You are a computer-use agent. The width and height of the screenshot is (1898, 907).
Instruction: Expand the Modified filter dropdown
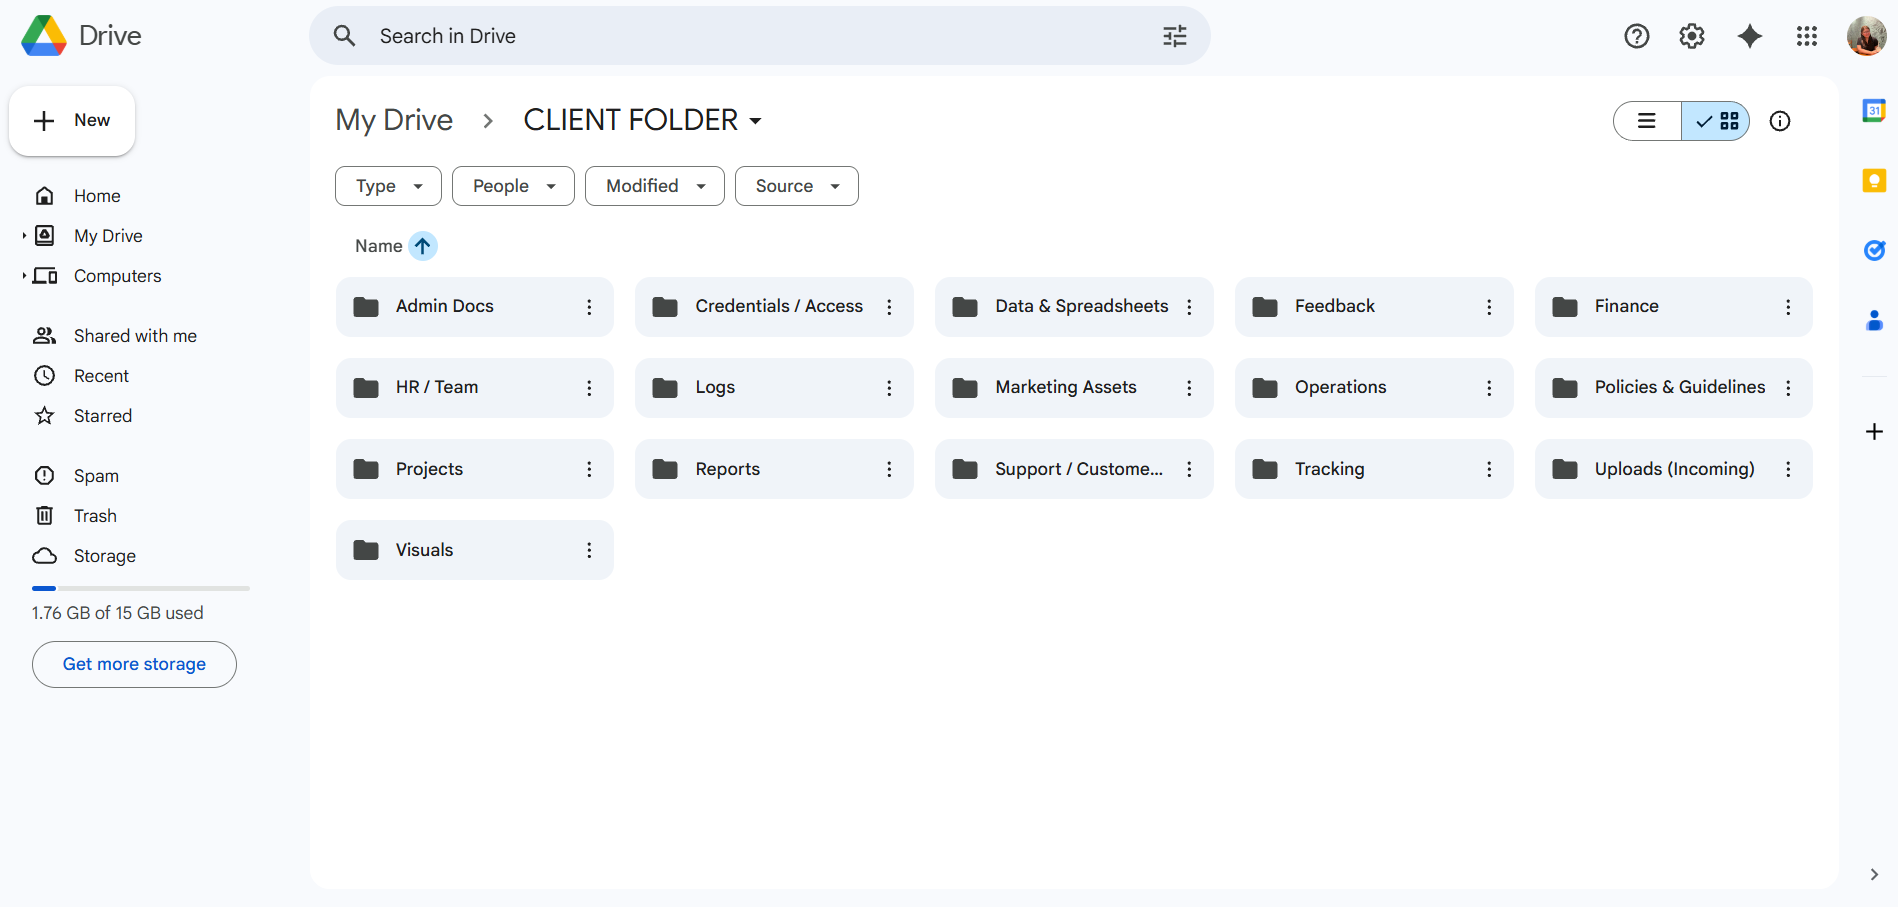[654, 186]
